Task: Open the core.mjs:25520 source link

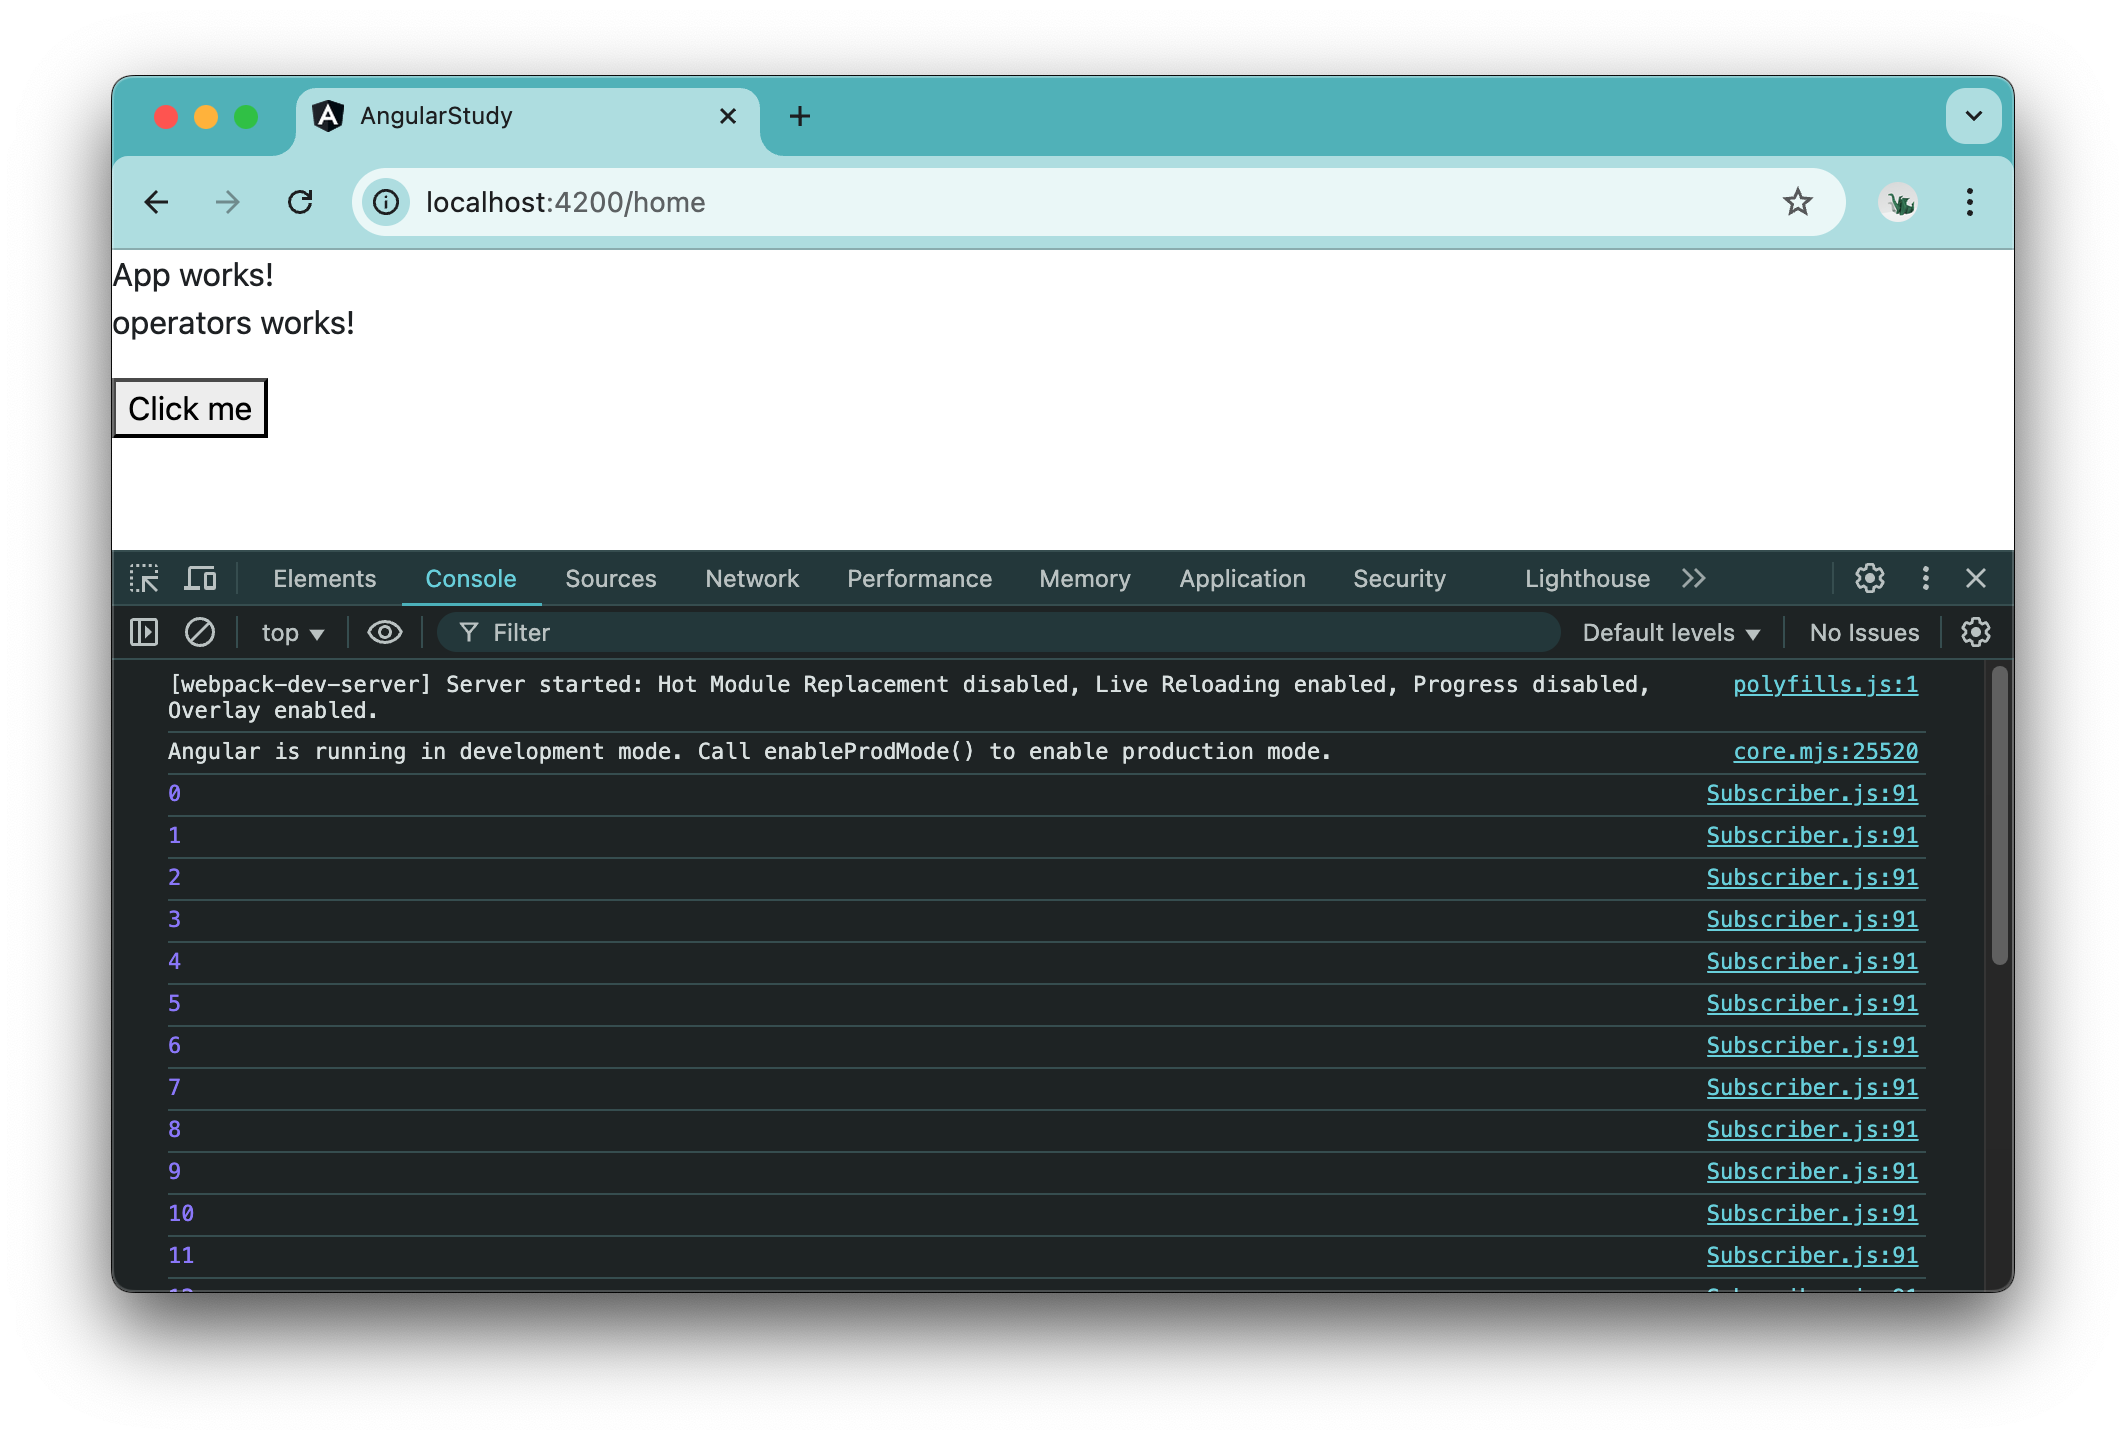Action: (x=1827, y=751)
